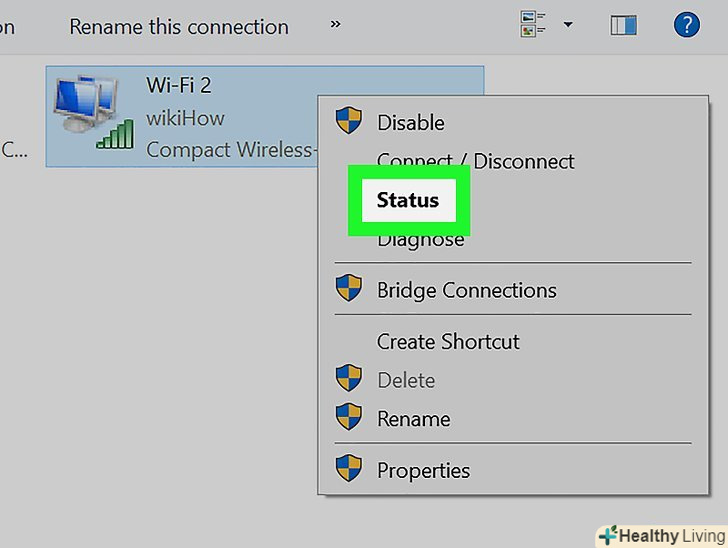Screen dimensions: 728x548
Task: Click the shield icon beside Disable
Action: coord(348,122)
